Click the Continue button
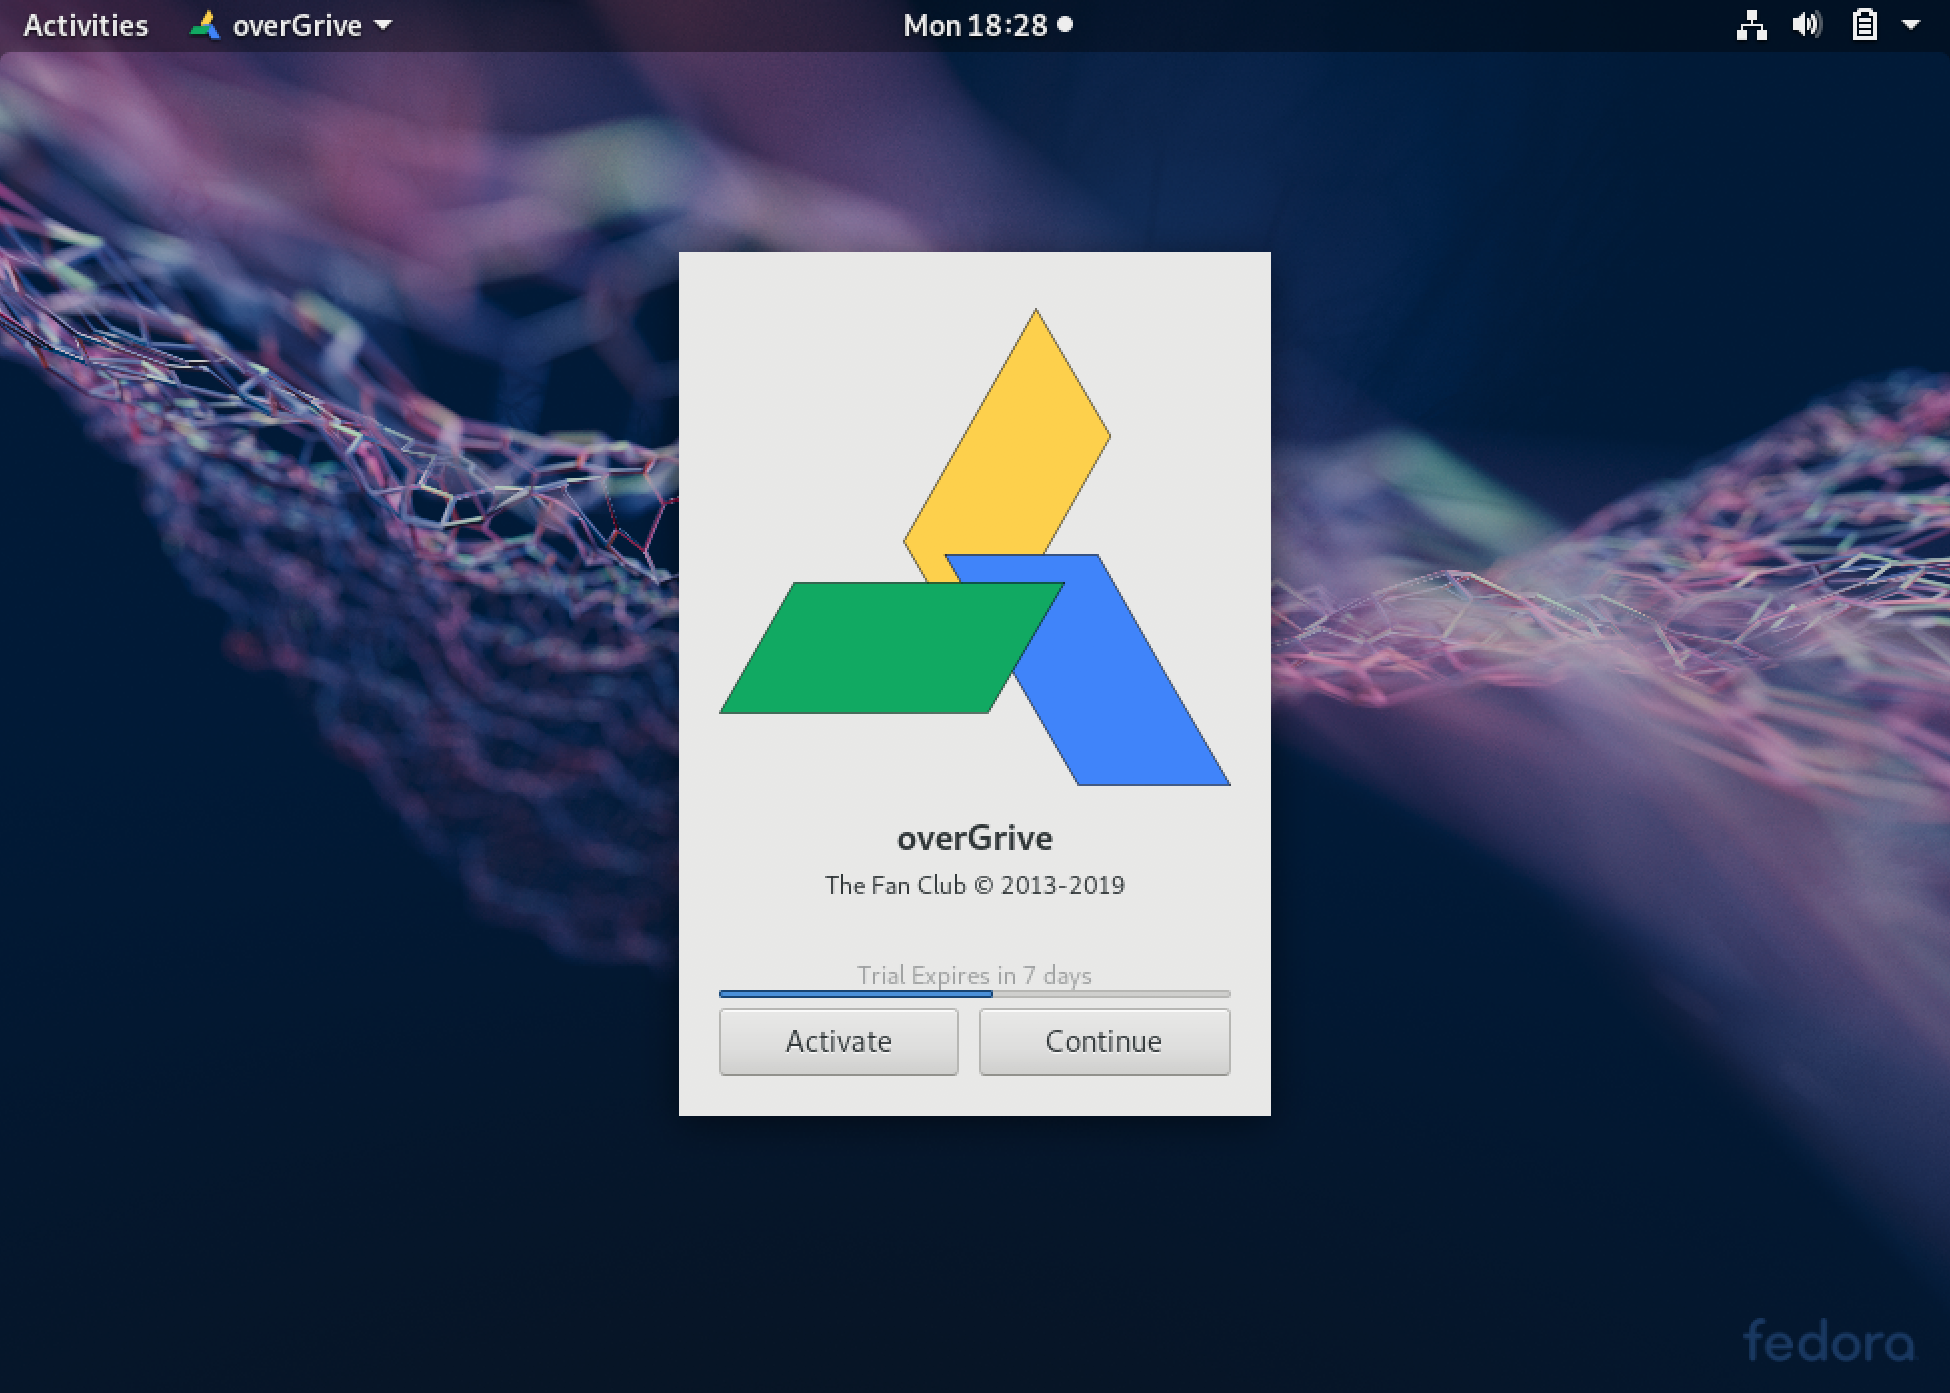Viewport: 1950px width, 1393px height. coord(1104,1042)
